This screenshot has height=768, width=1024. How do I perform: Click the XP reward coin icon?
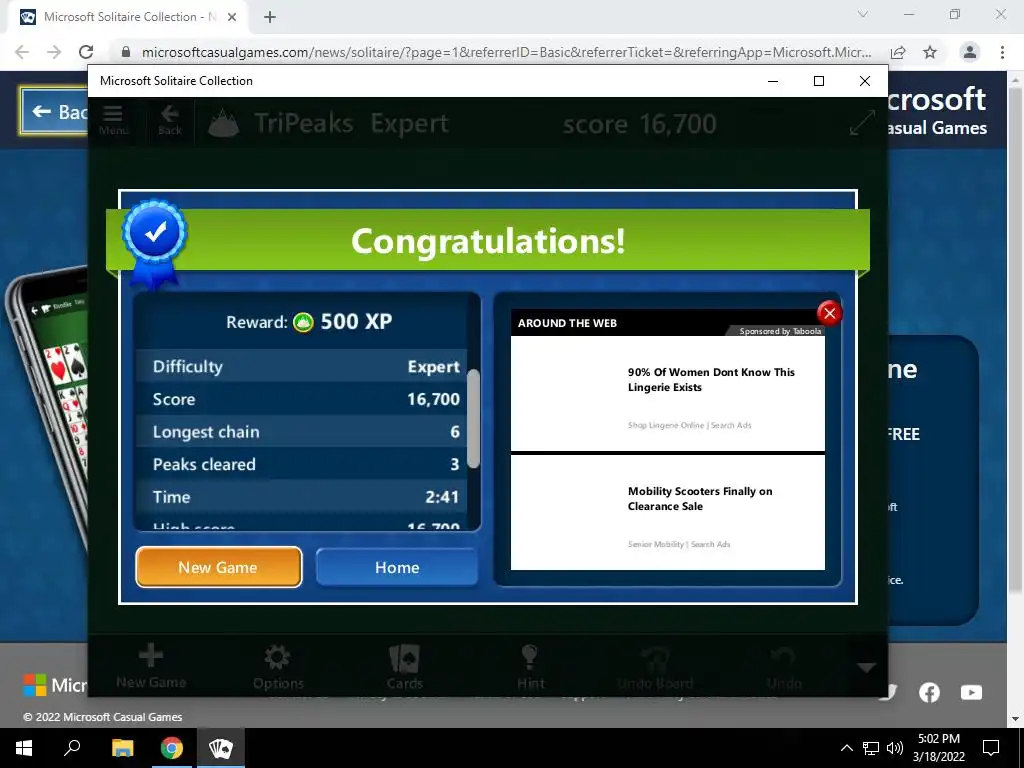pyautogui.click(x=303, y=322)
